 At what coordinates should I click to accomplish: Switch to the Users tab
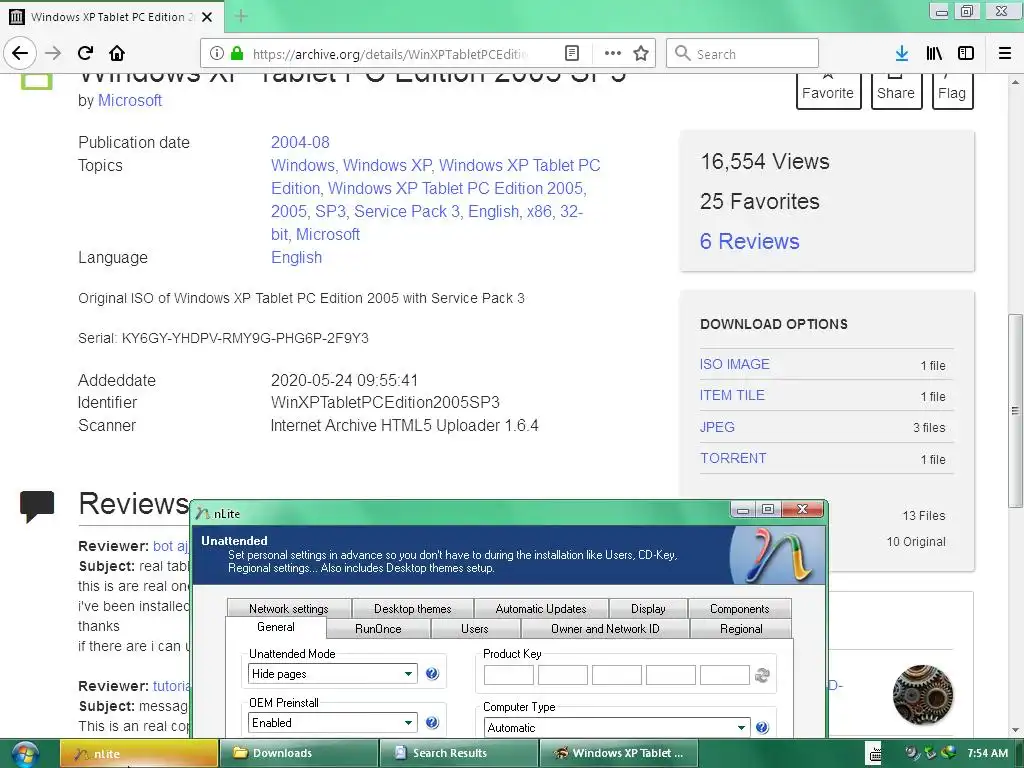tap(475, 629)
